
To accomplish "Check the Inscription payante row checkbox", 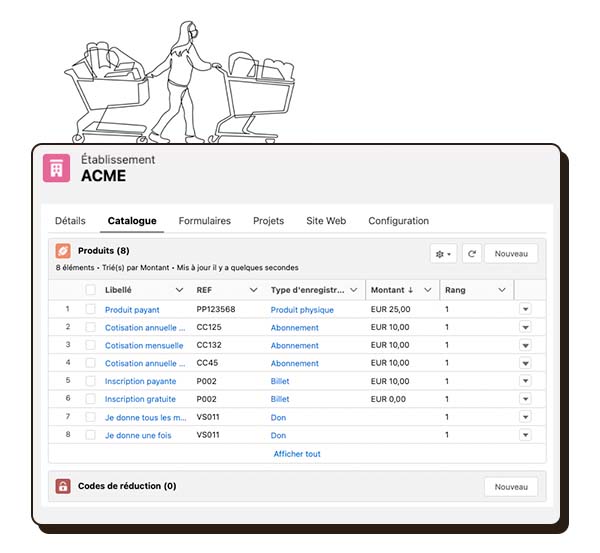I will tap(90, 382).
